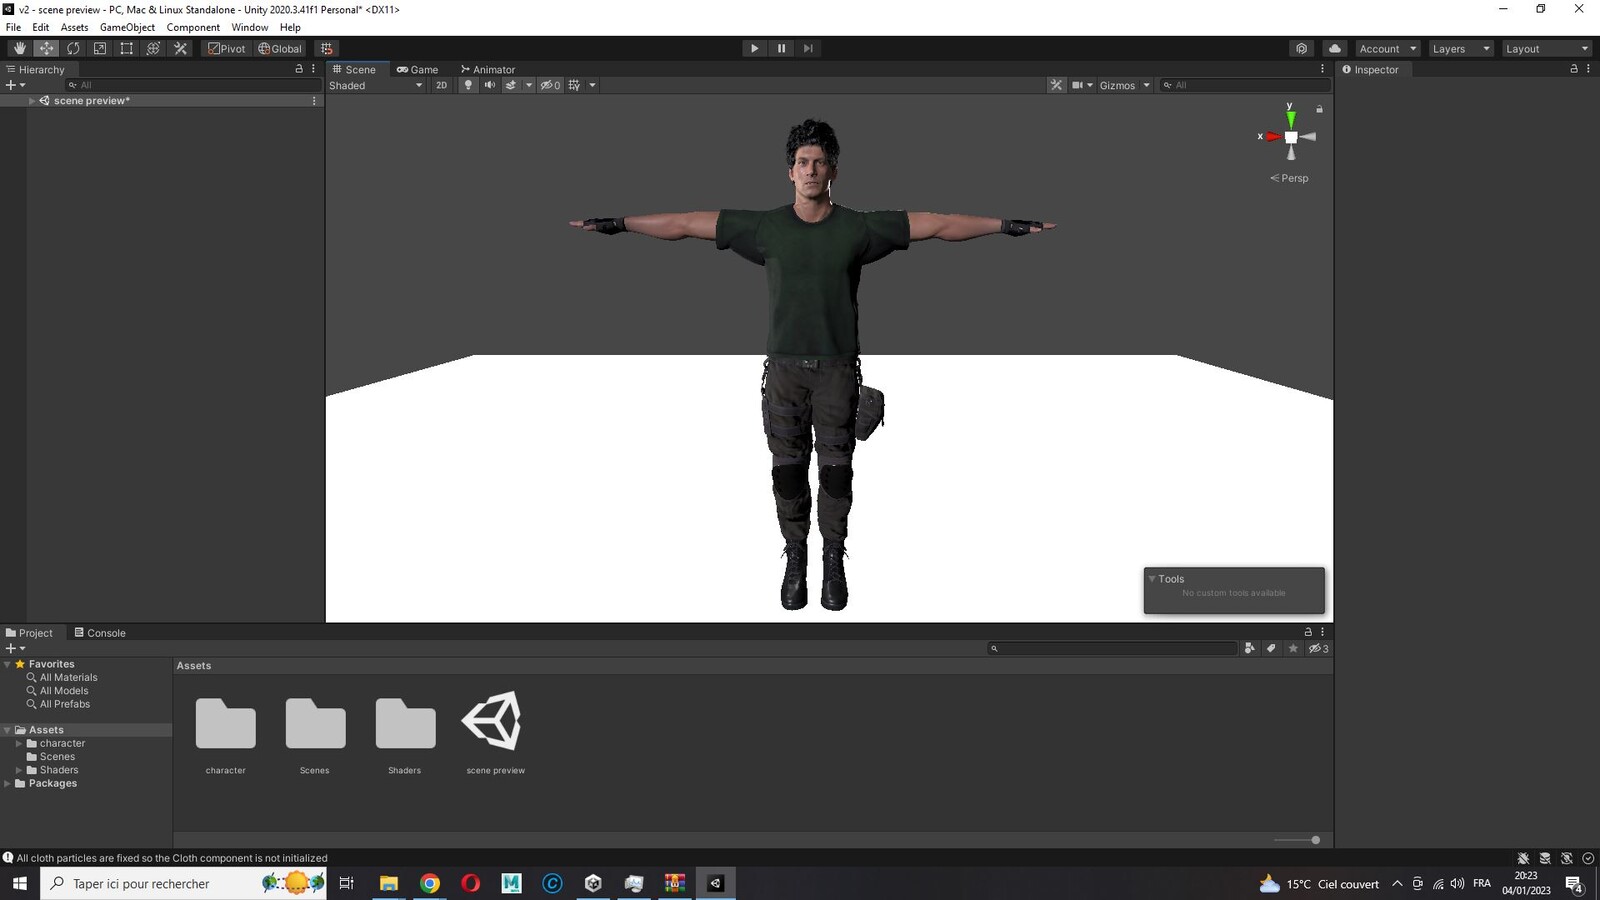Toggle hidden objects visibility count
1600x900 pixels.
point(550,85)
